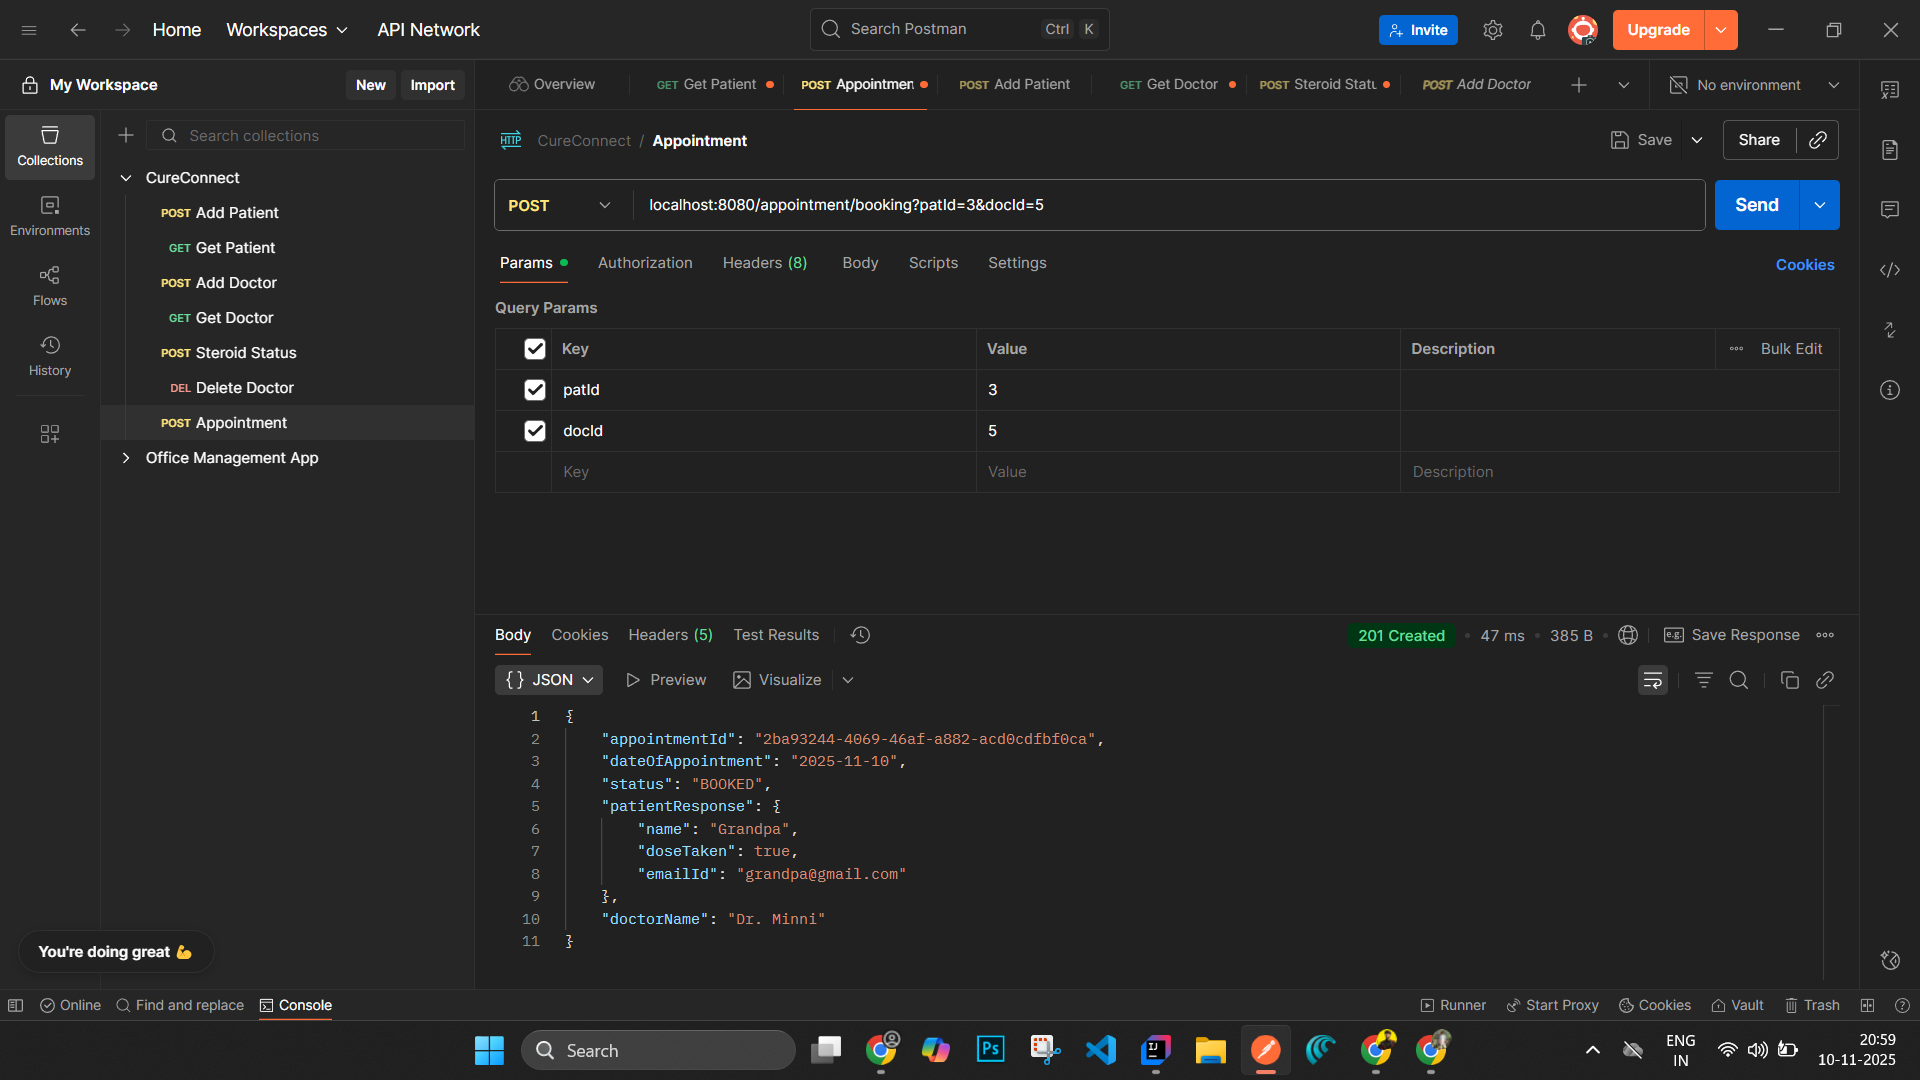The width and height of the screenshot is (1920, 1080).
Task: Click the Environments sidebar icon
Action: tap(50, 215)
